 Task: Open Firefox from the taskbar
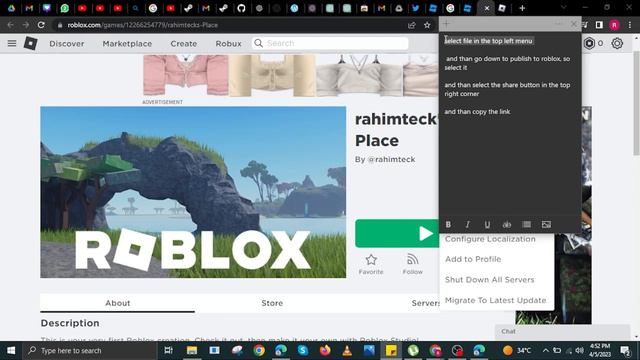click(x=325, y=351)
